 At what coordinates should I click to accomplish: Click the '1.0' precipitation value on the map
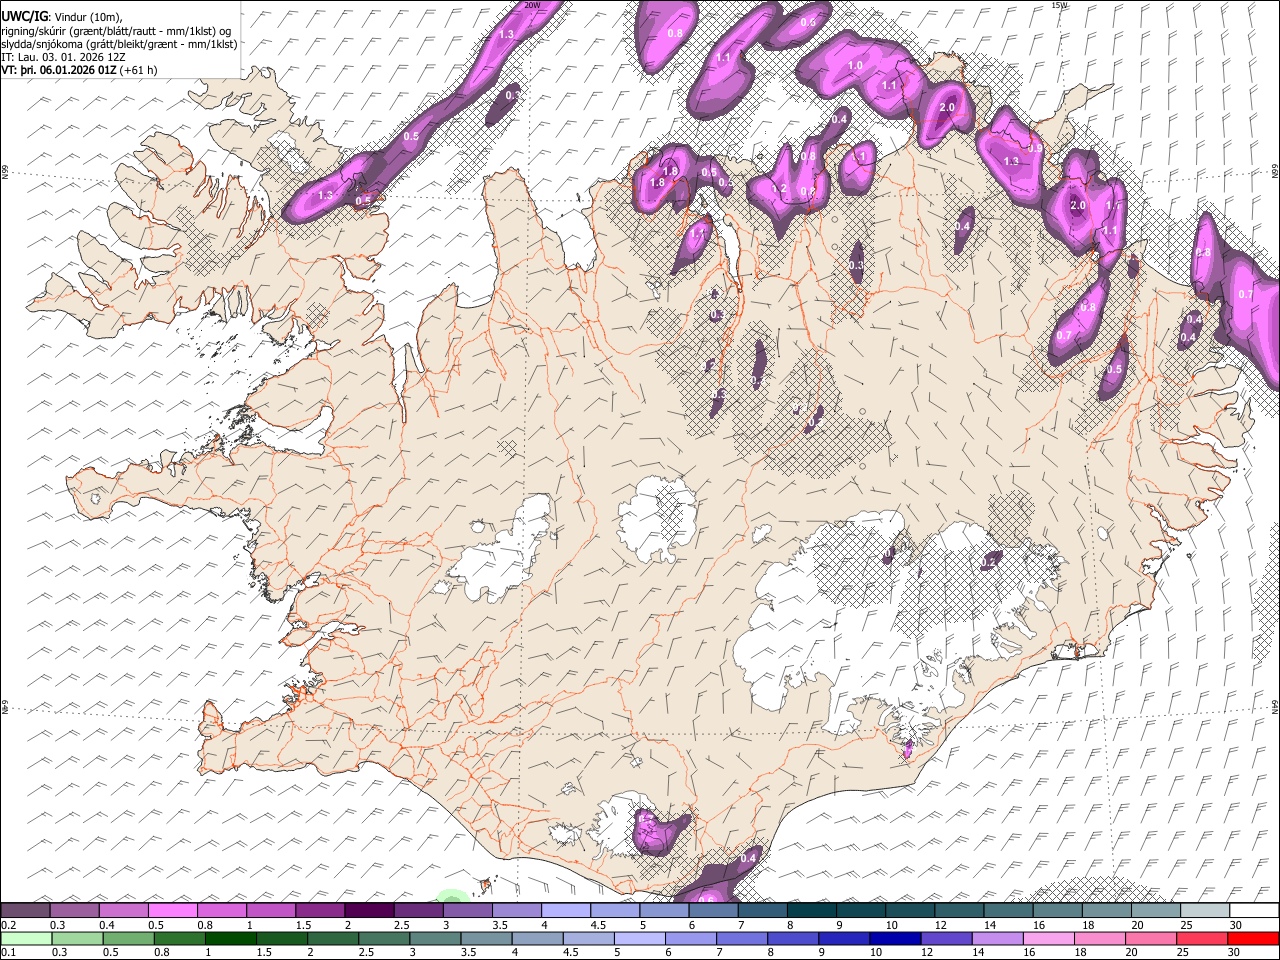(x=855, y=66)
